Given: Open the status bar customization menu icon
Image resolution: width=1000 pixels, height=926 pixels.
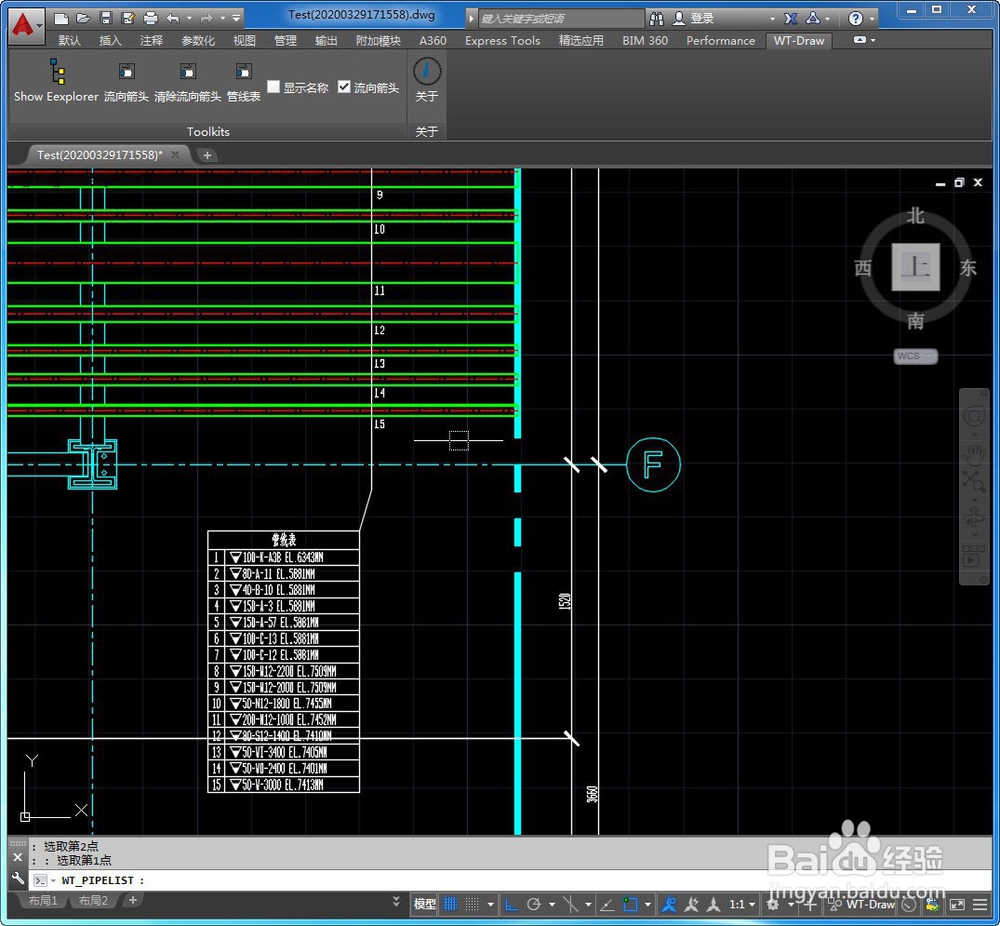Looking at the screenshot, I should 980,904.
